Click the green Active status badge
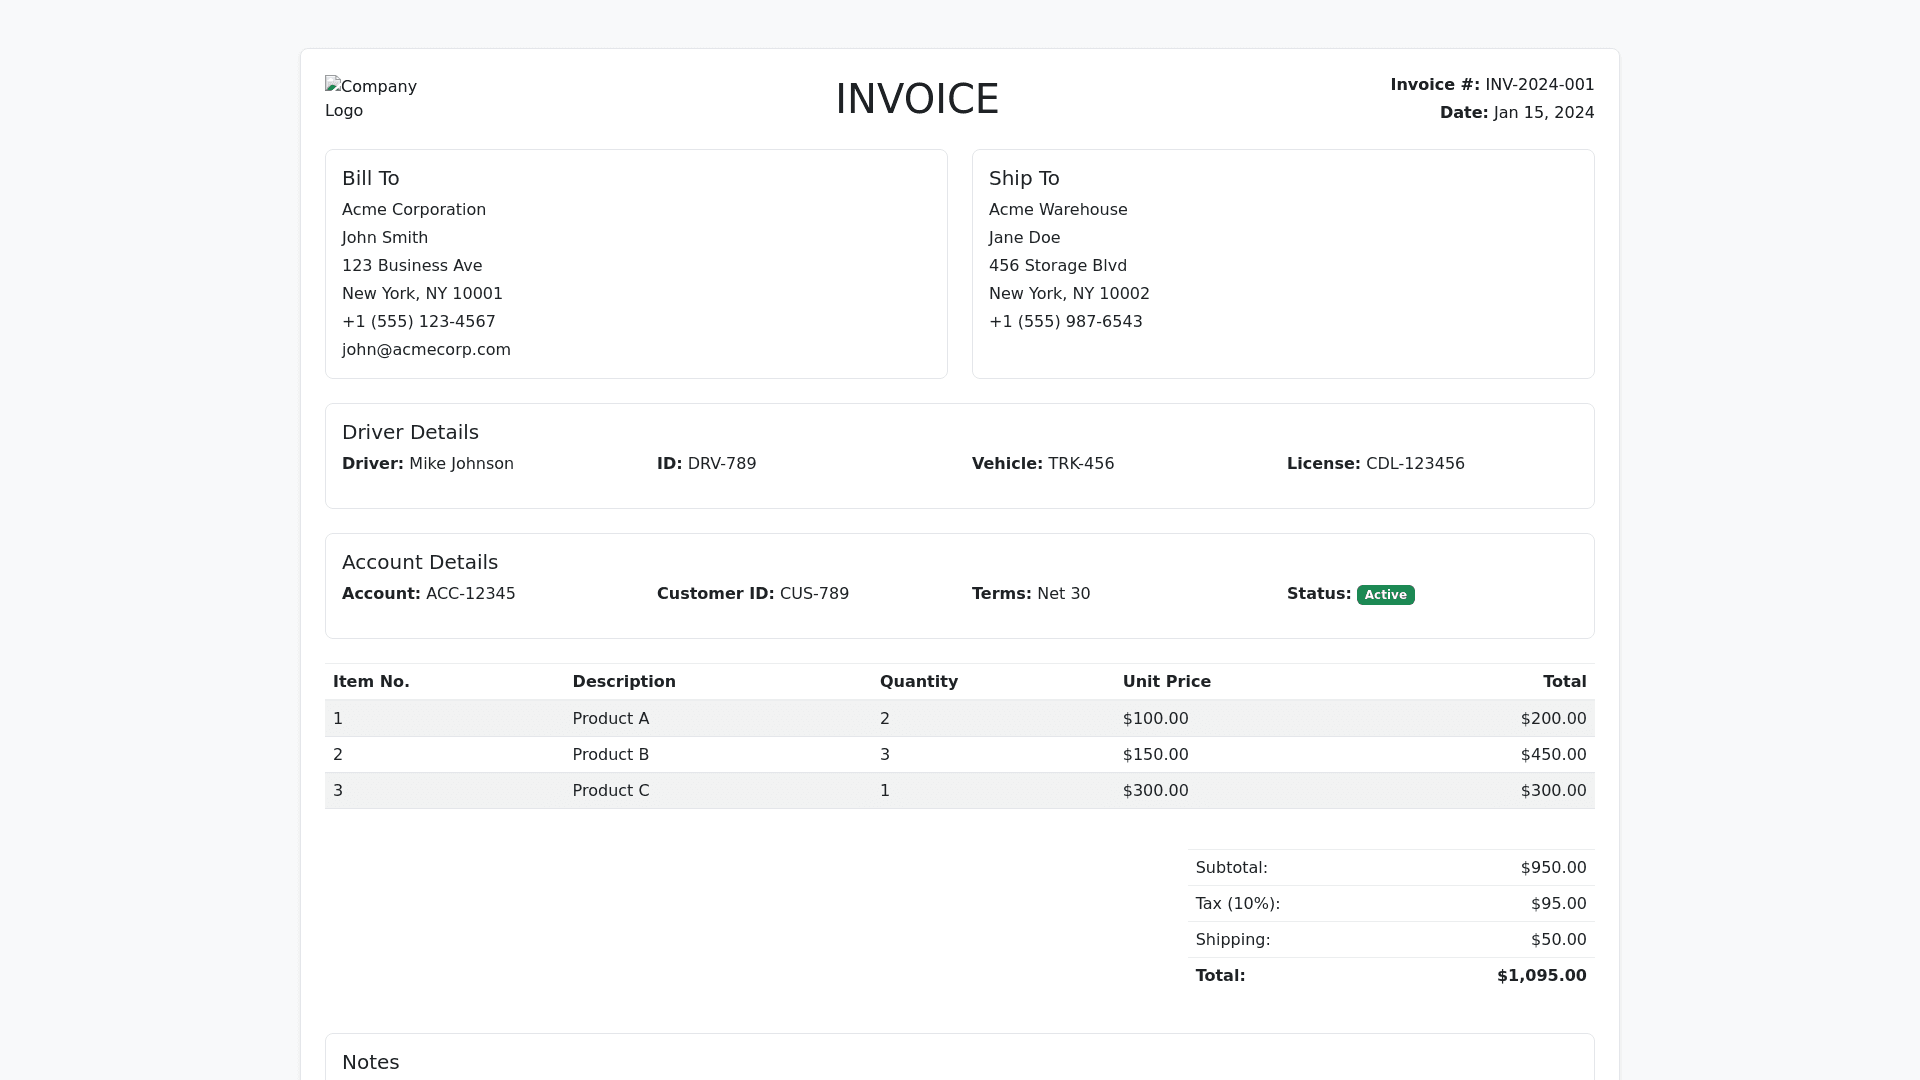Screen dimensions: 1920x1080 [x=1385, y=595]
